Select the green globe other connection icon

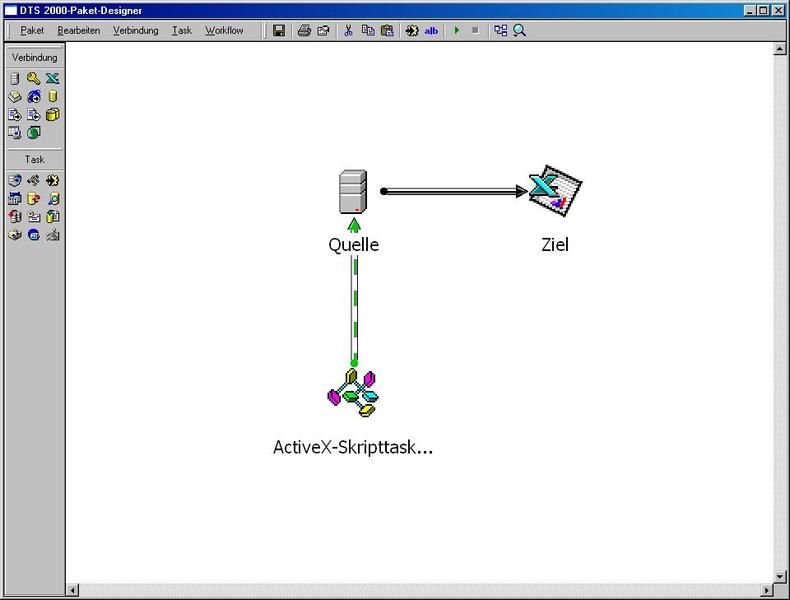click(x=34, y=133)
